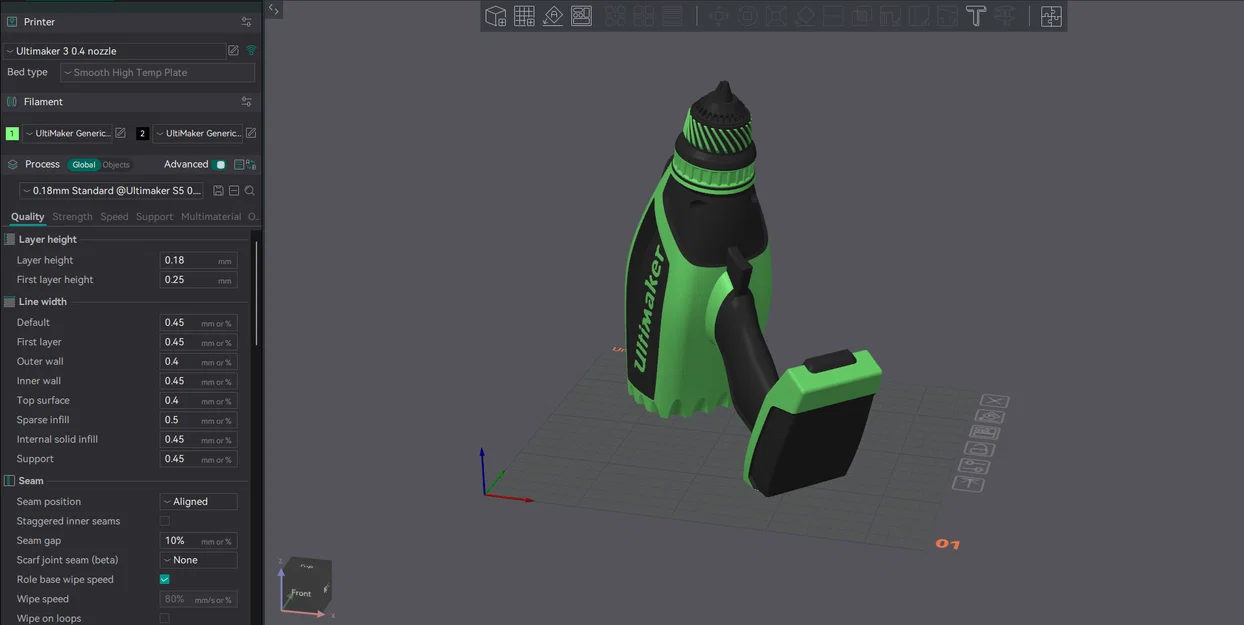This screenshot has height=625, width=1244.
Task: Search within process settings
Action: coord(250,190)
